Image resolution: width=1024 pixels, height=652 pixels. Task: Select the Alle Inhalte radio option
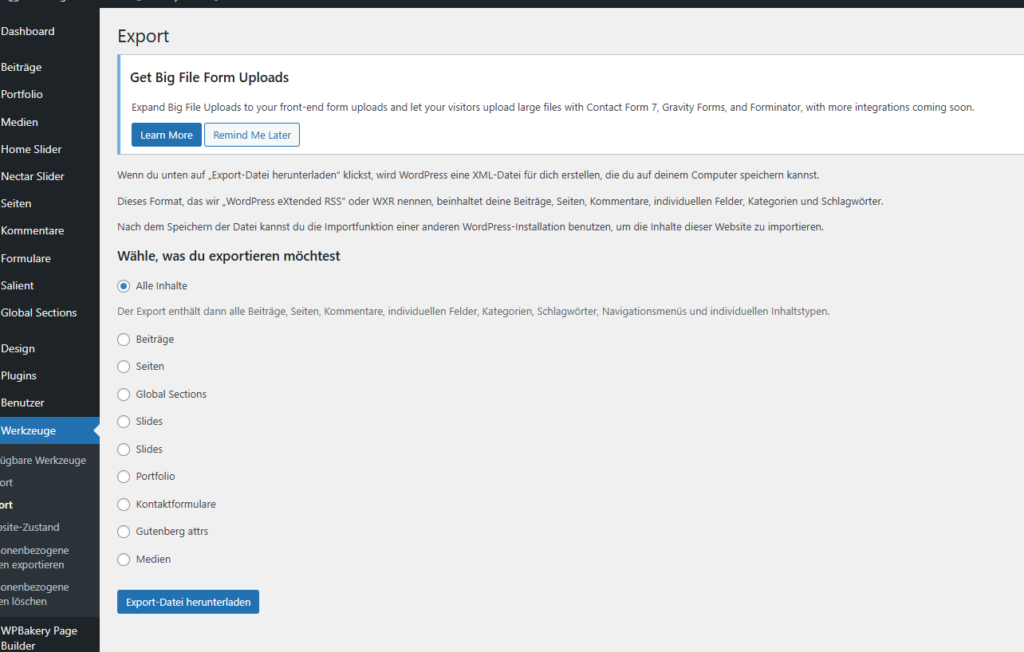click(124, 286)
